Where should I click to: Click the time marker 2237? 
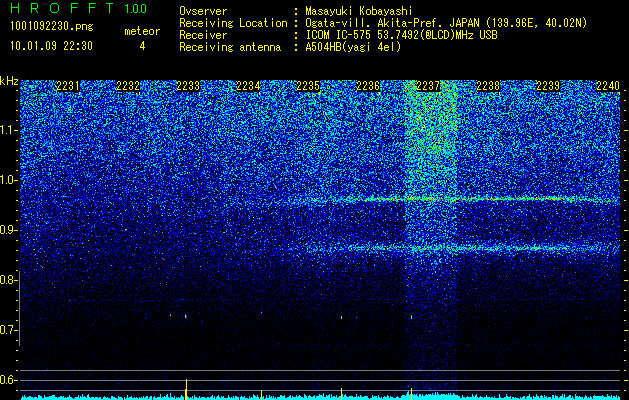coord(428,86)
